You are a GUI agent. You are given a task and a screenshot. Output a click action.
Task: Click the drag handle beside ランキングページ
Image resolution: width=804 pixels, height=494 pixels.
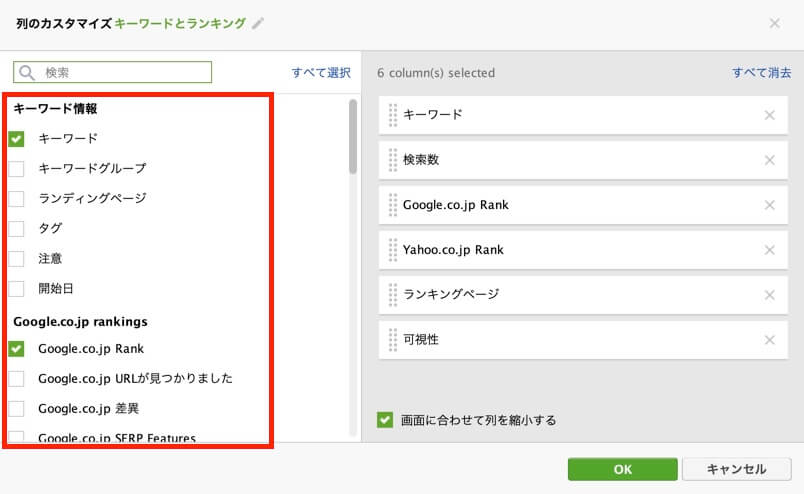[393, 295]
